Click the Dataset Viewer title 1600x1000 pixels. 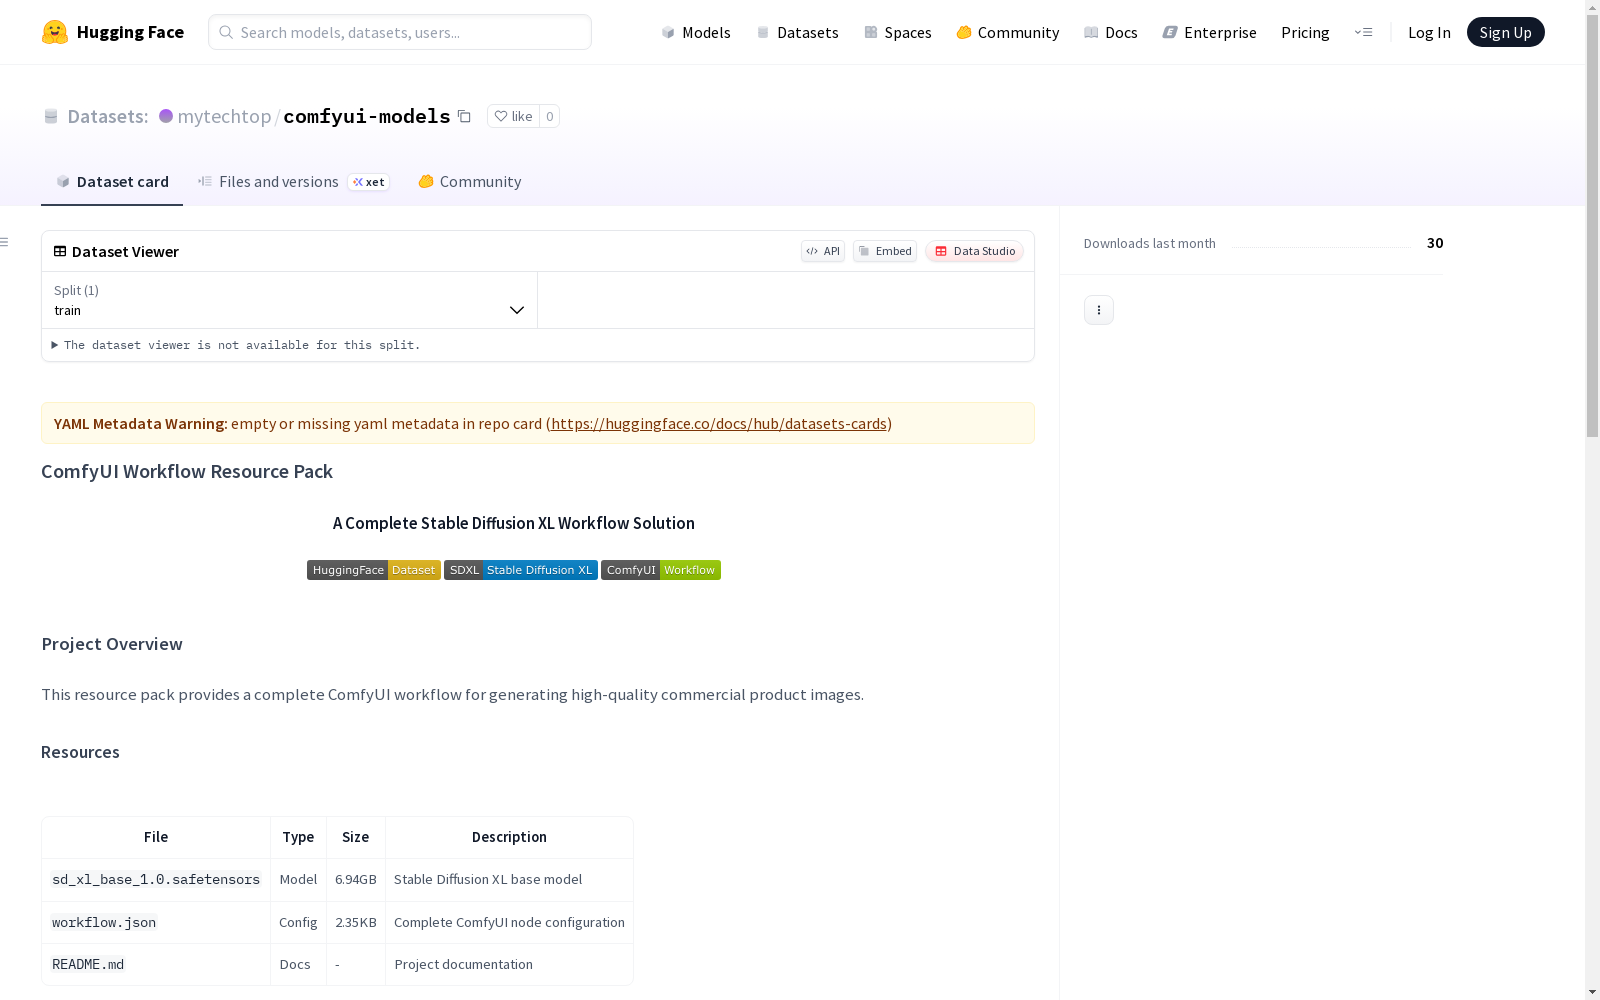point(125,251)
